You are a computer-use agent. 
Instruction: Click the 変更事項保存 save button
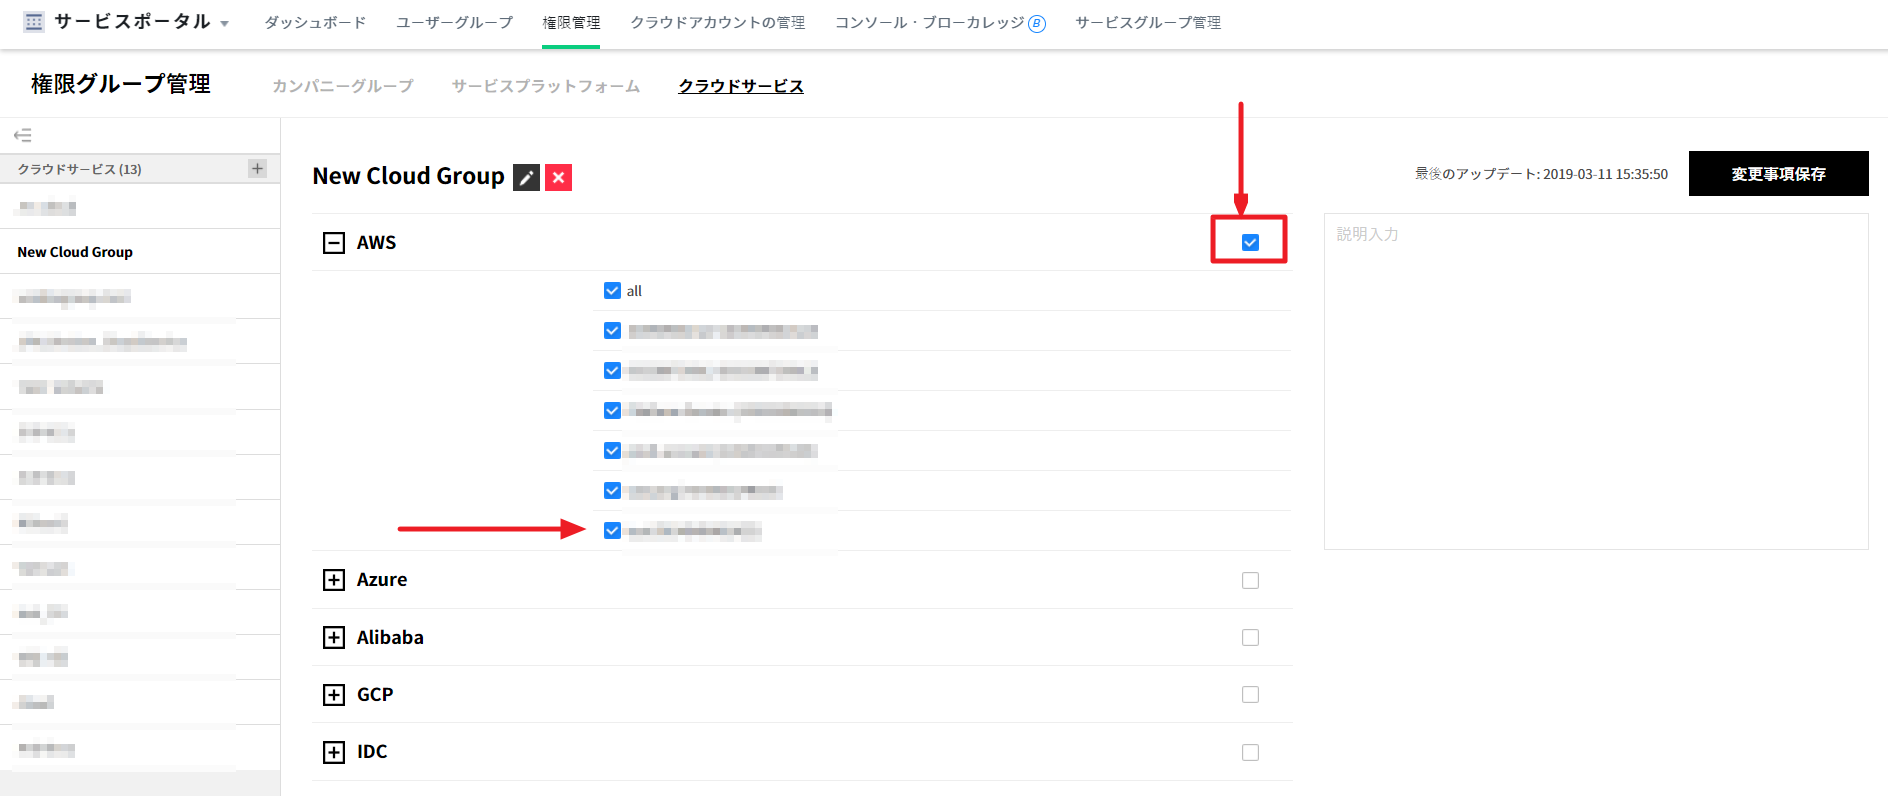1778,174
